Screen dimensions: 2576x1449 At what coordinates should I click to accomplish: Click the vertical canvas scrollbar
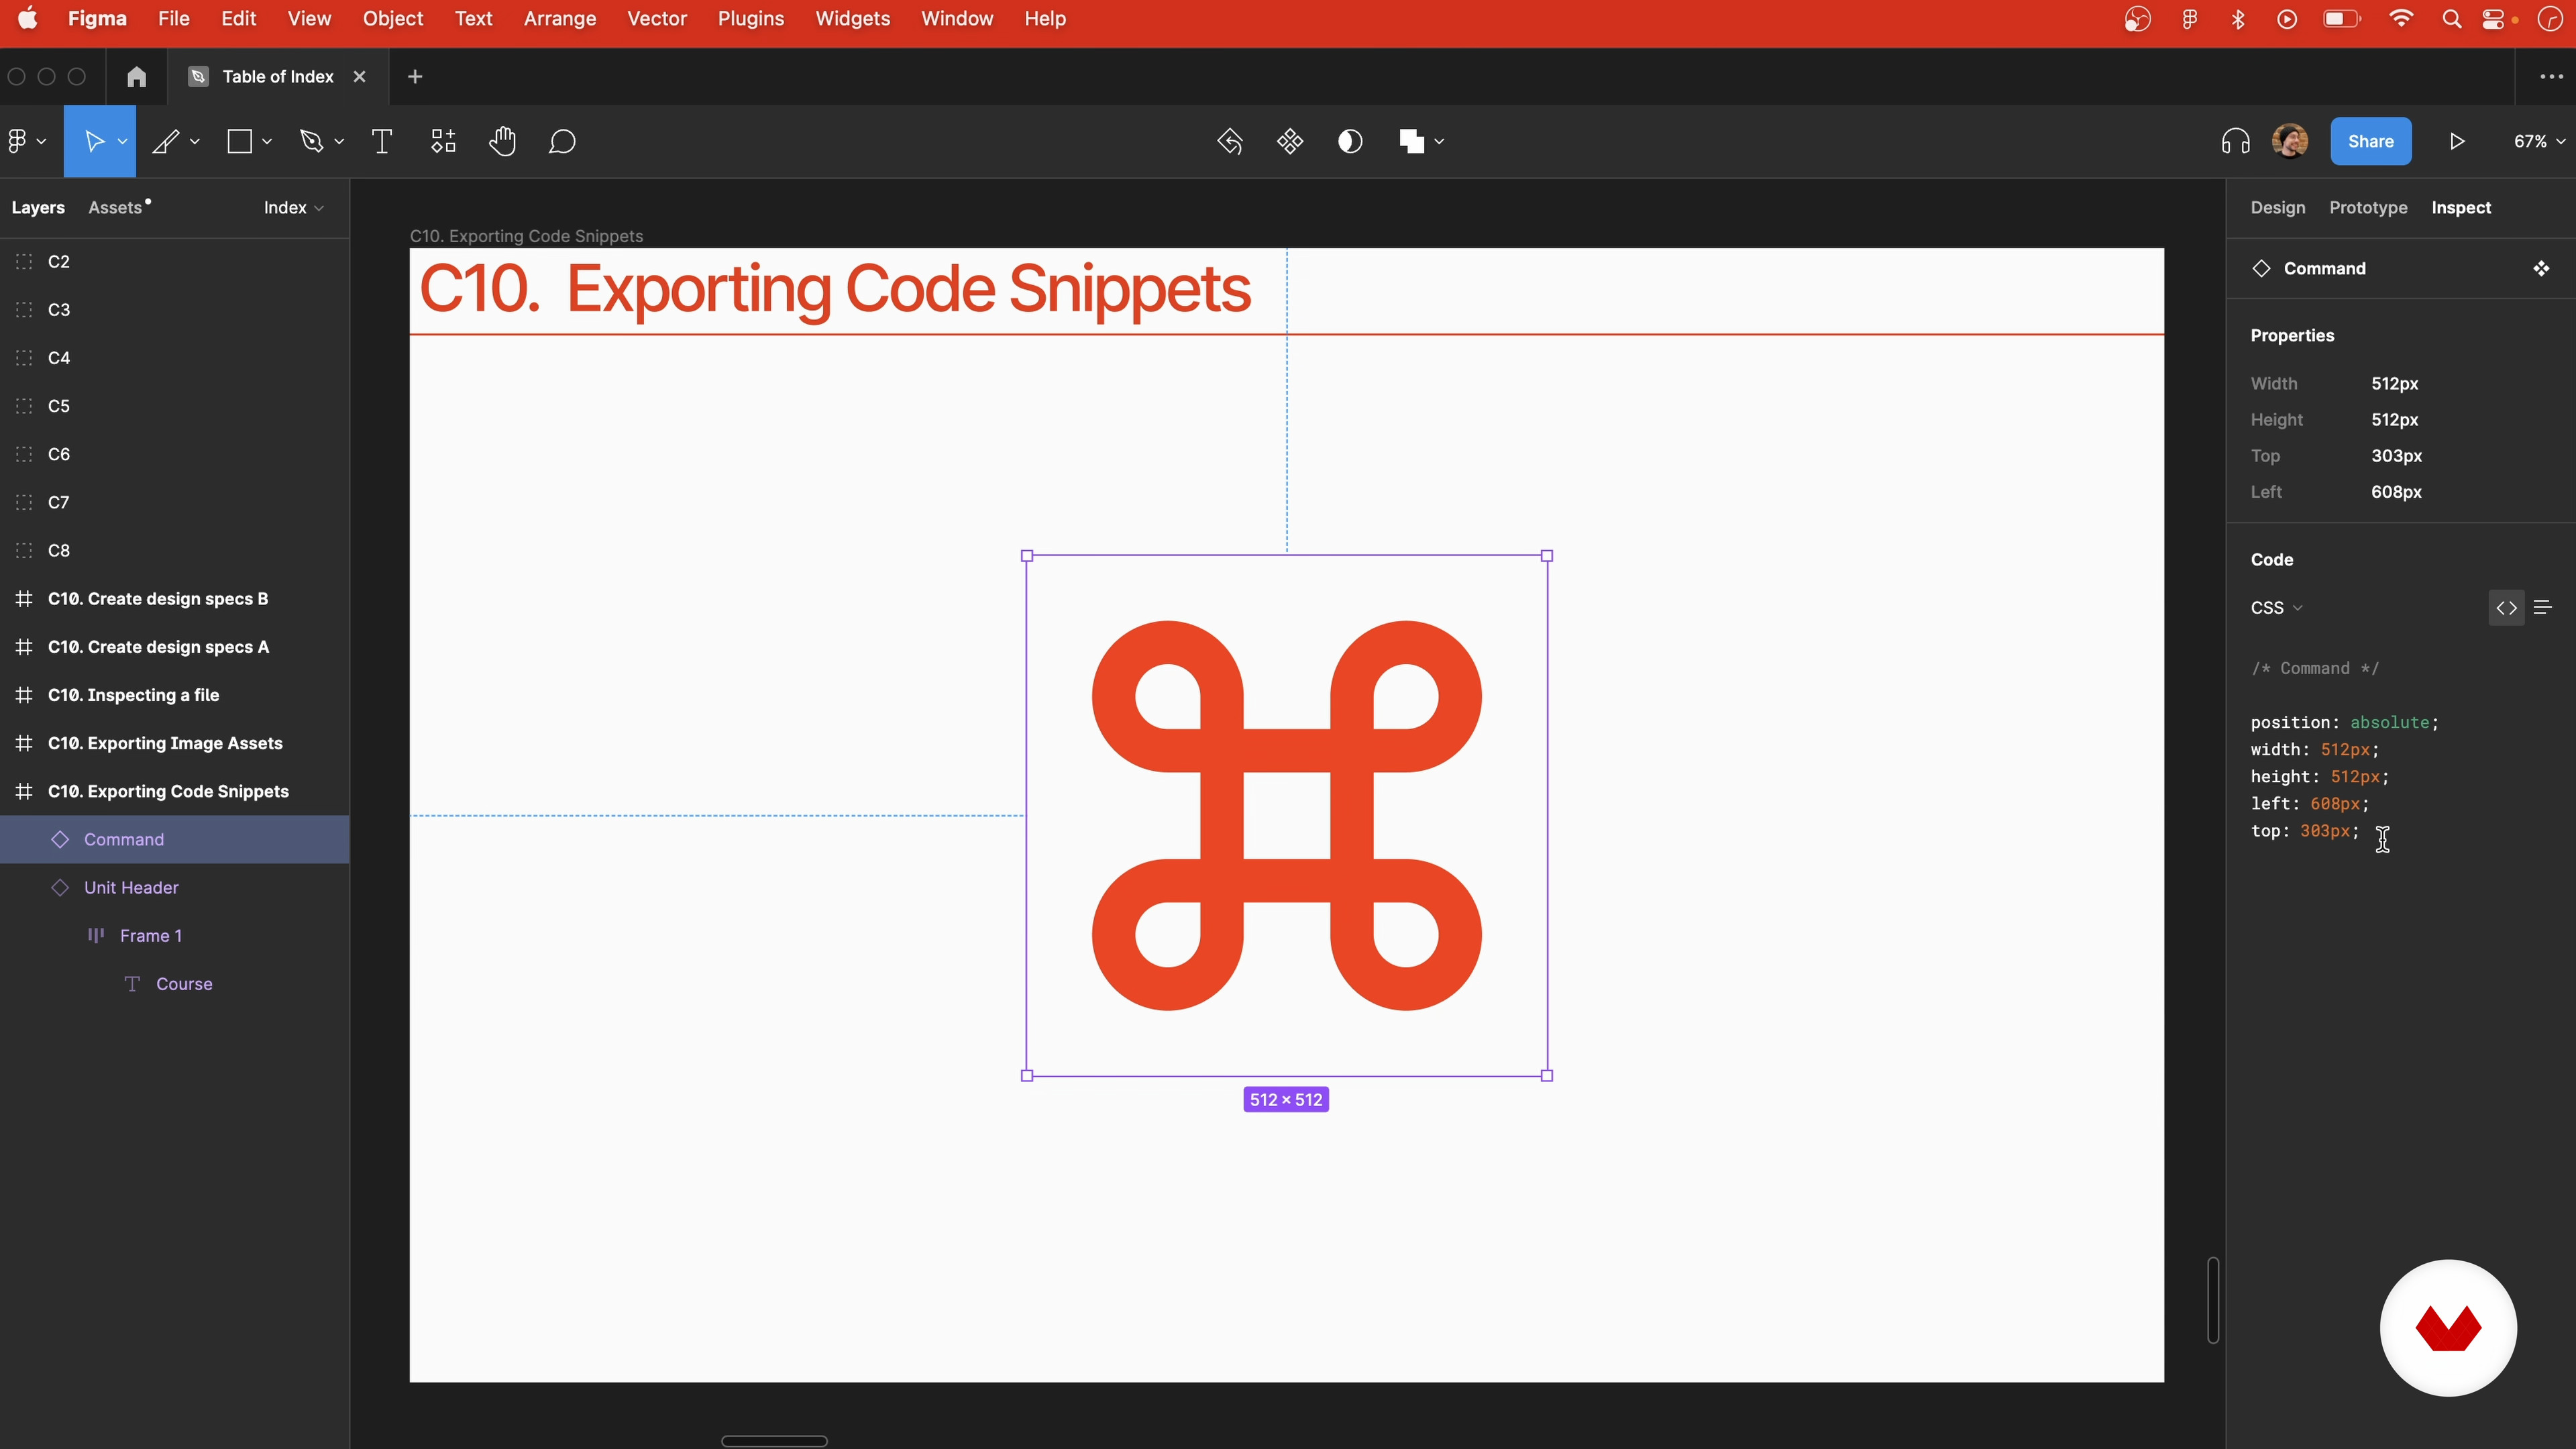[x=2213, y=1300]
